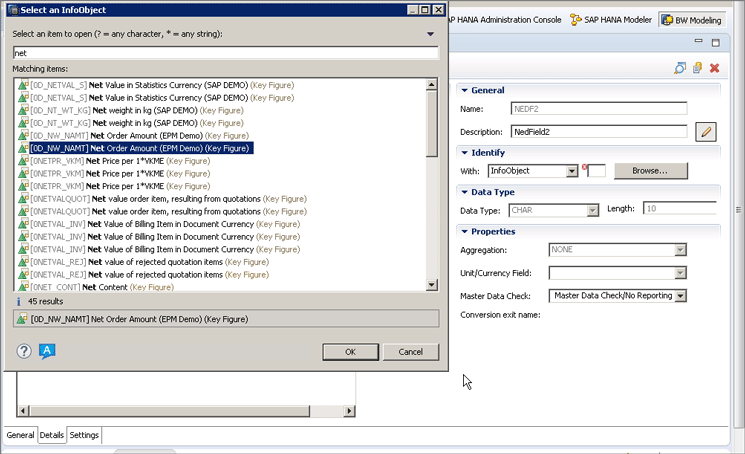Open the Settings tab
This screenshot has width=745, height=454.
point(84,435)
